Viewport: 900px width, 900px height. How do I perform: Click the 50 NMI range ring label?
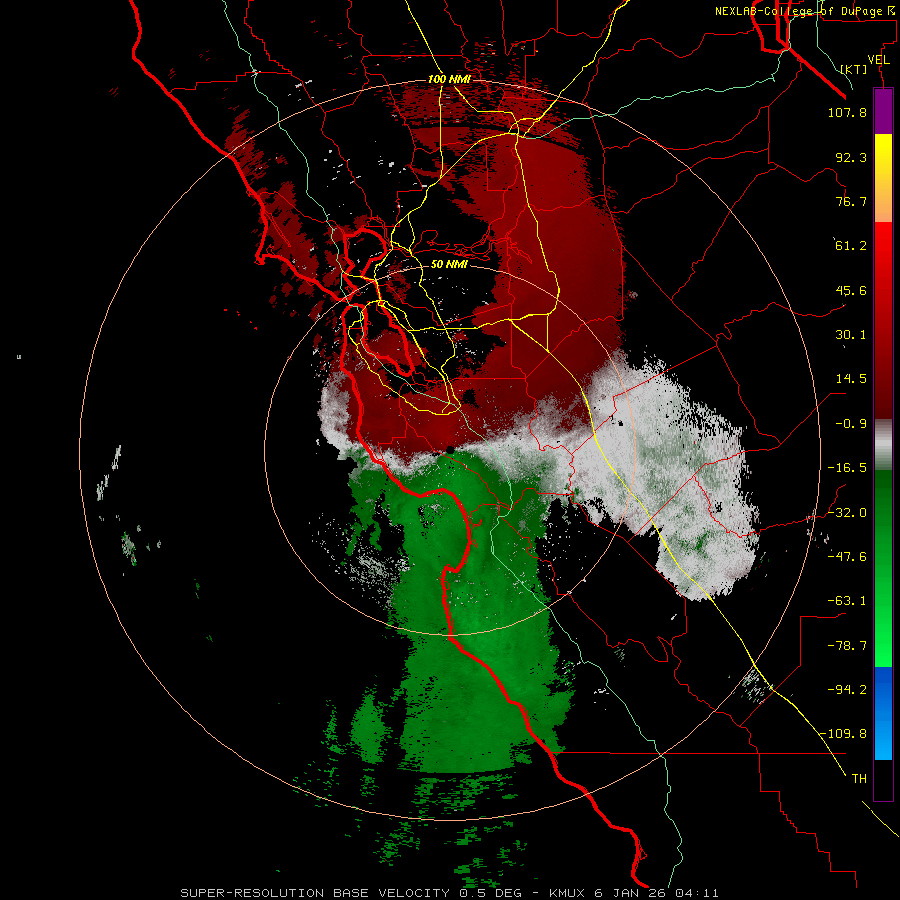point(449,265)
